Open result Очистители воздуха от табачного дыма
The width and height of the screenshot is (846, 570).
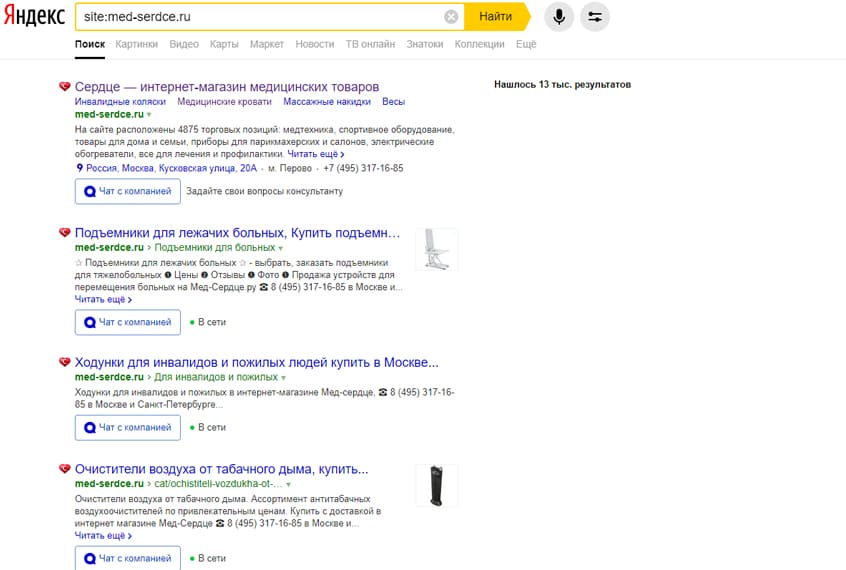[x=222, y=469]
